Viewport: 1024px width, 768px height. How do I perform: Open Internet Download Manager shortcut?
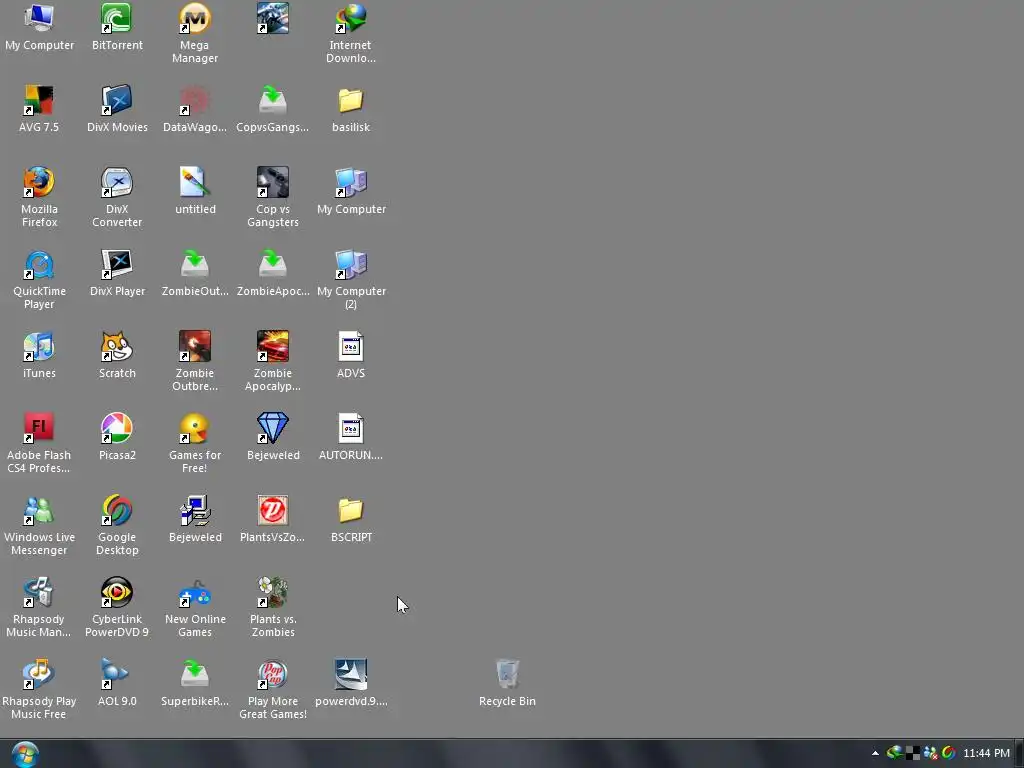coord(351,33)
